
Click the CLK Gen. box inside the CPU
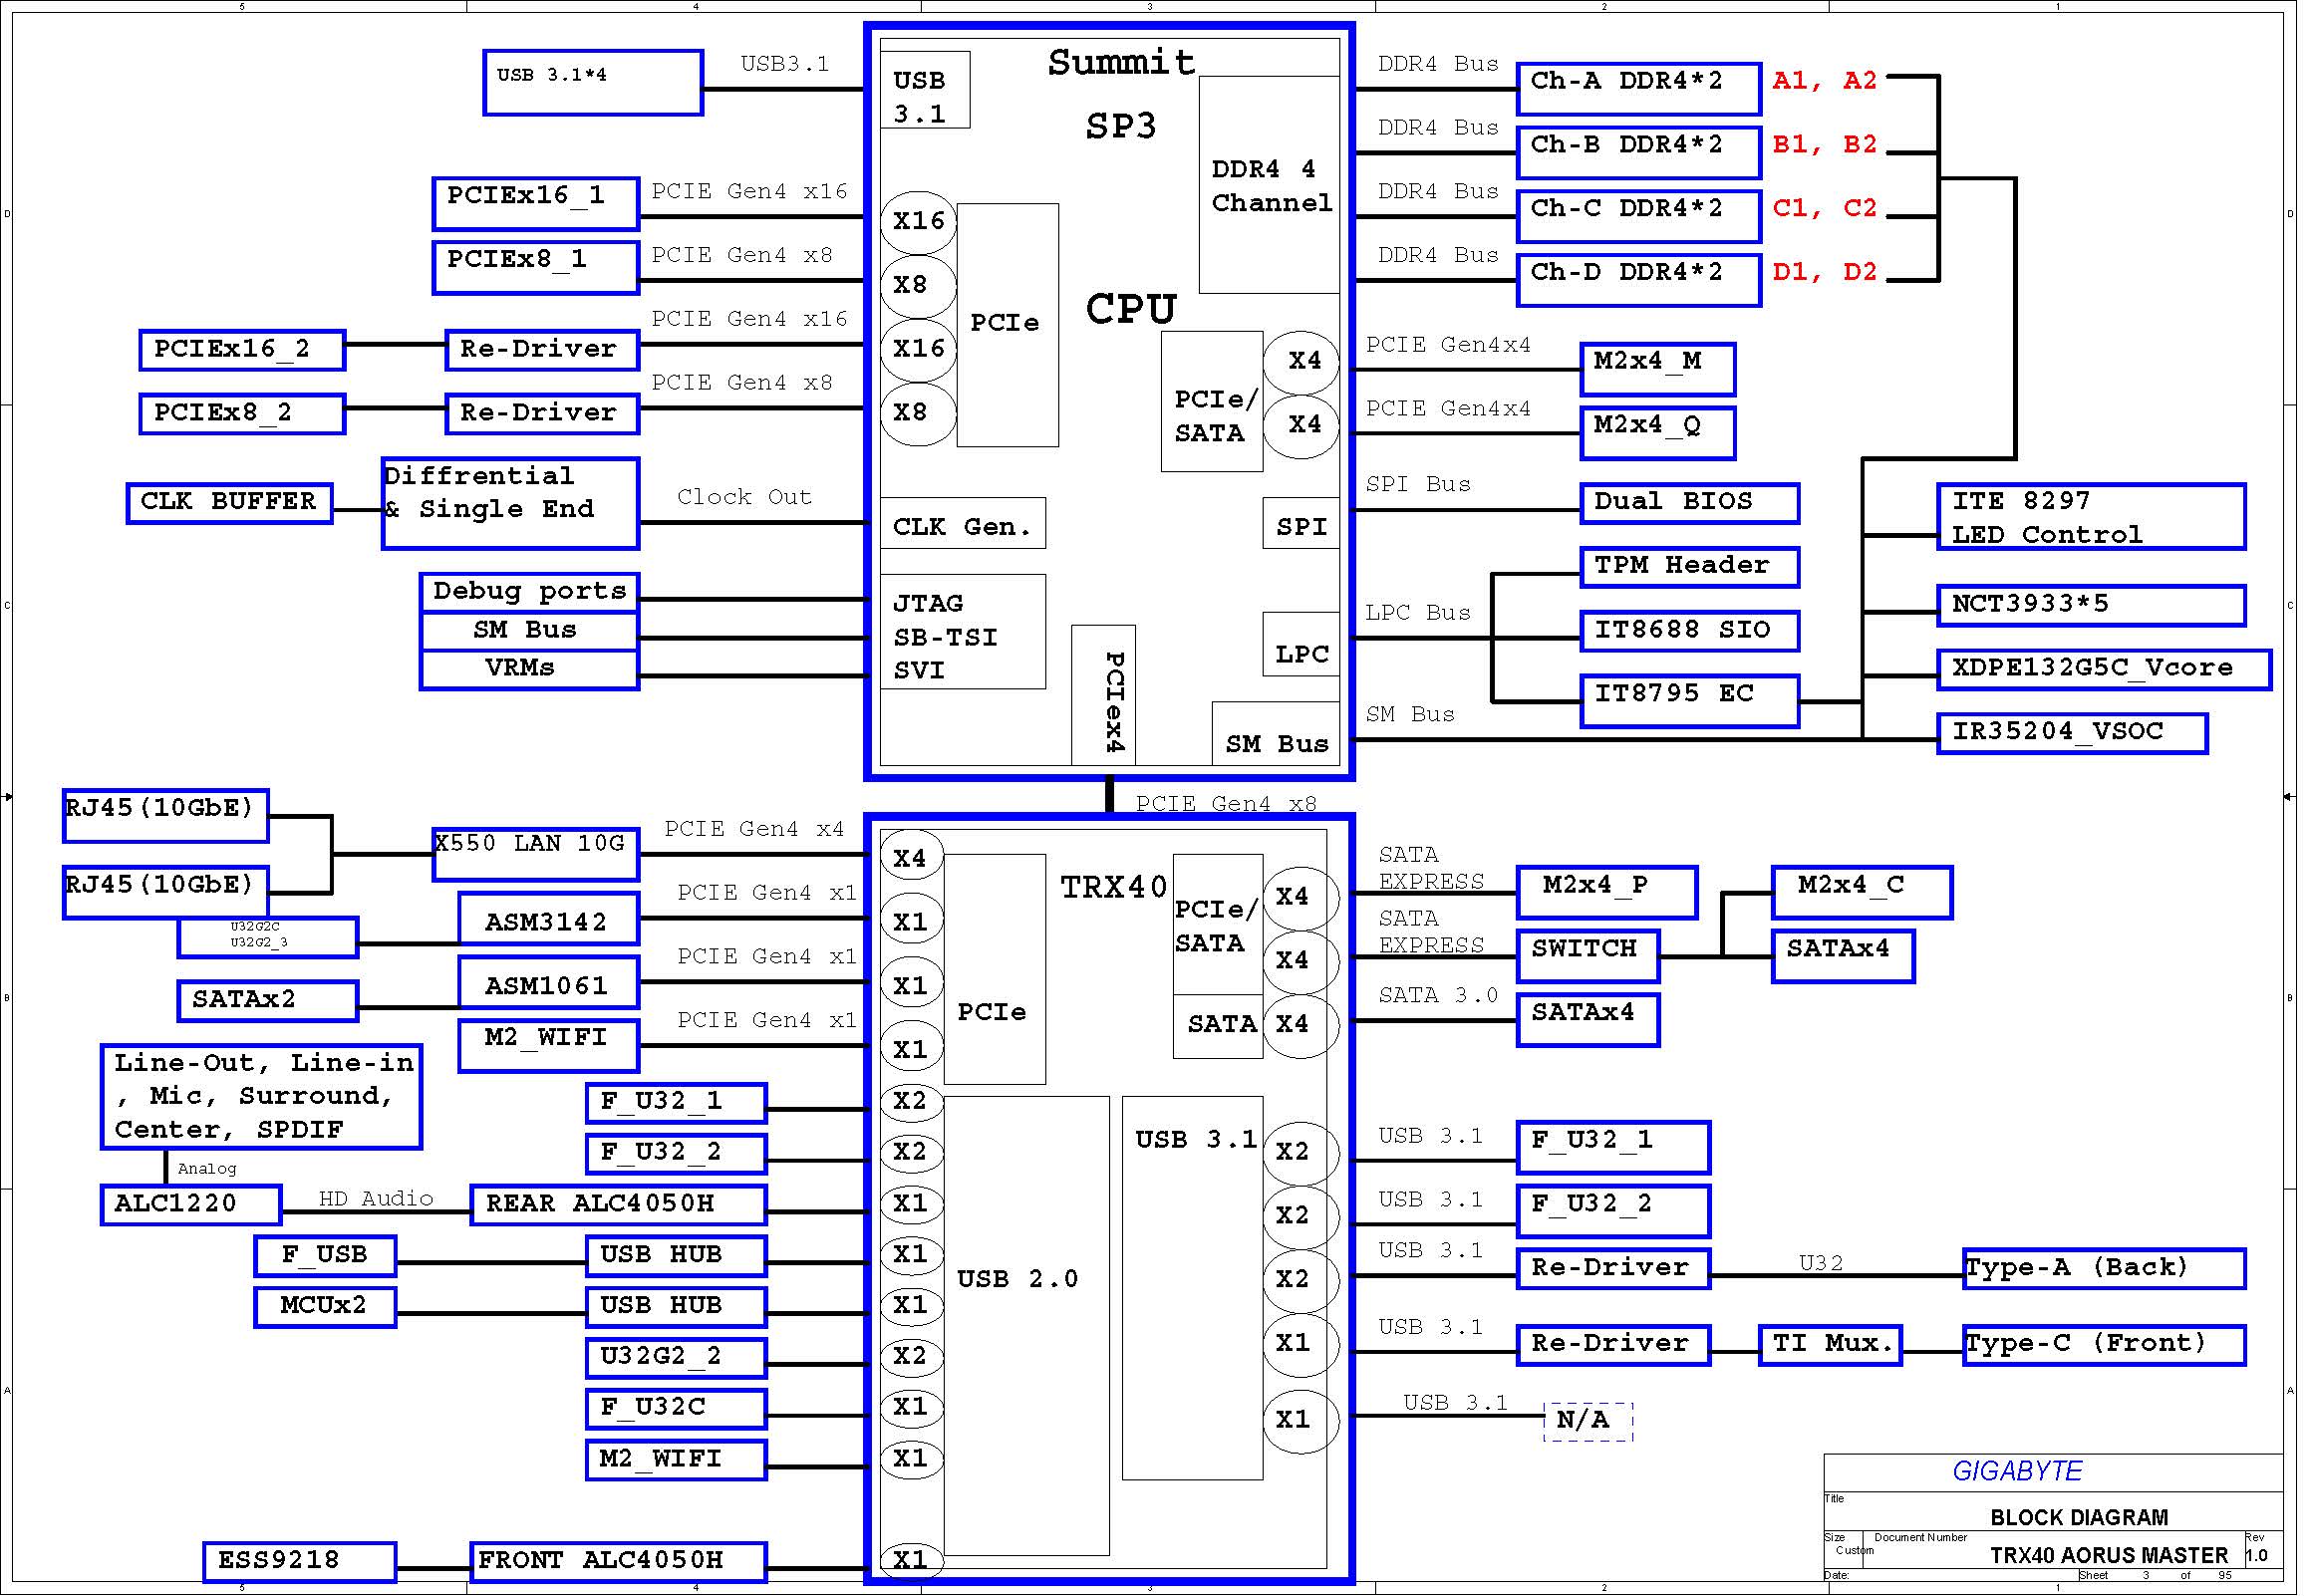pyautogui.click(x=964, y=524)
